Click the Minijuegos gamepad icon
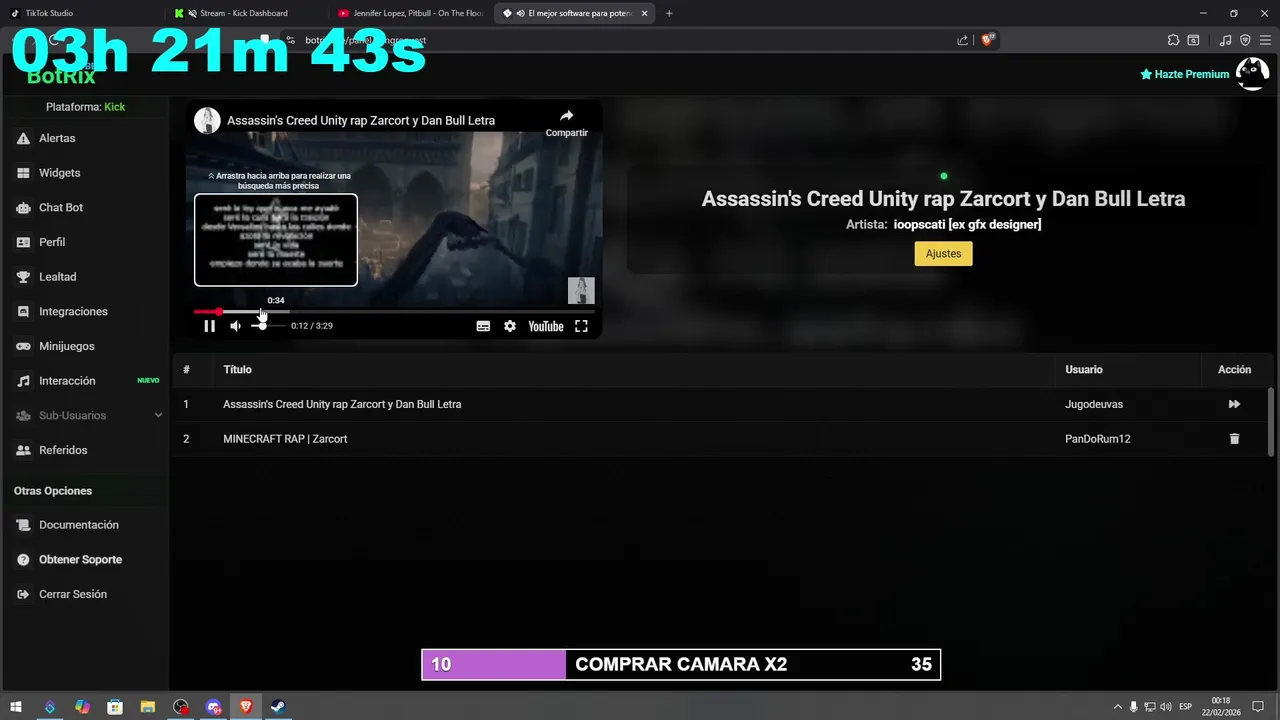Viewport: 1280px width, 720px height. [x=23, y=346]
